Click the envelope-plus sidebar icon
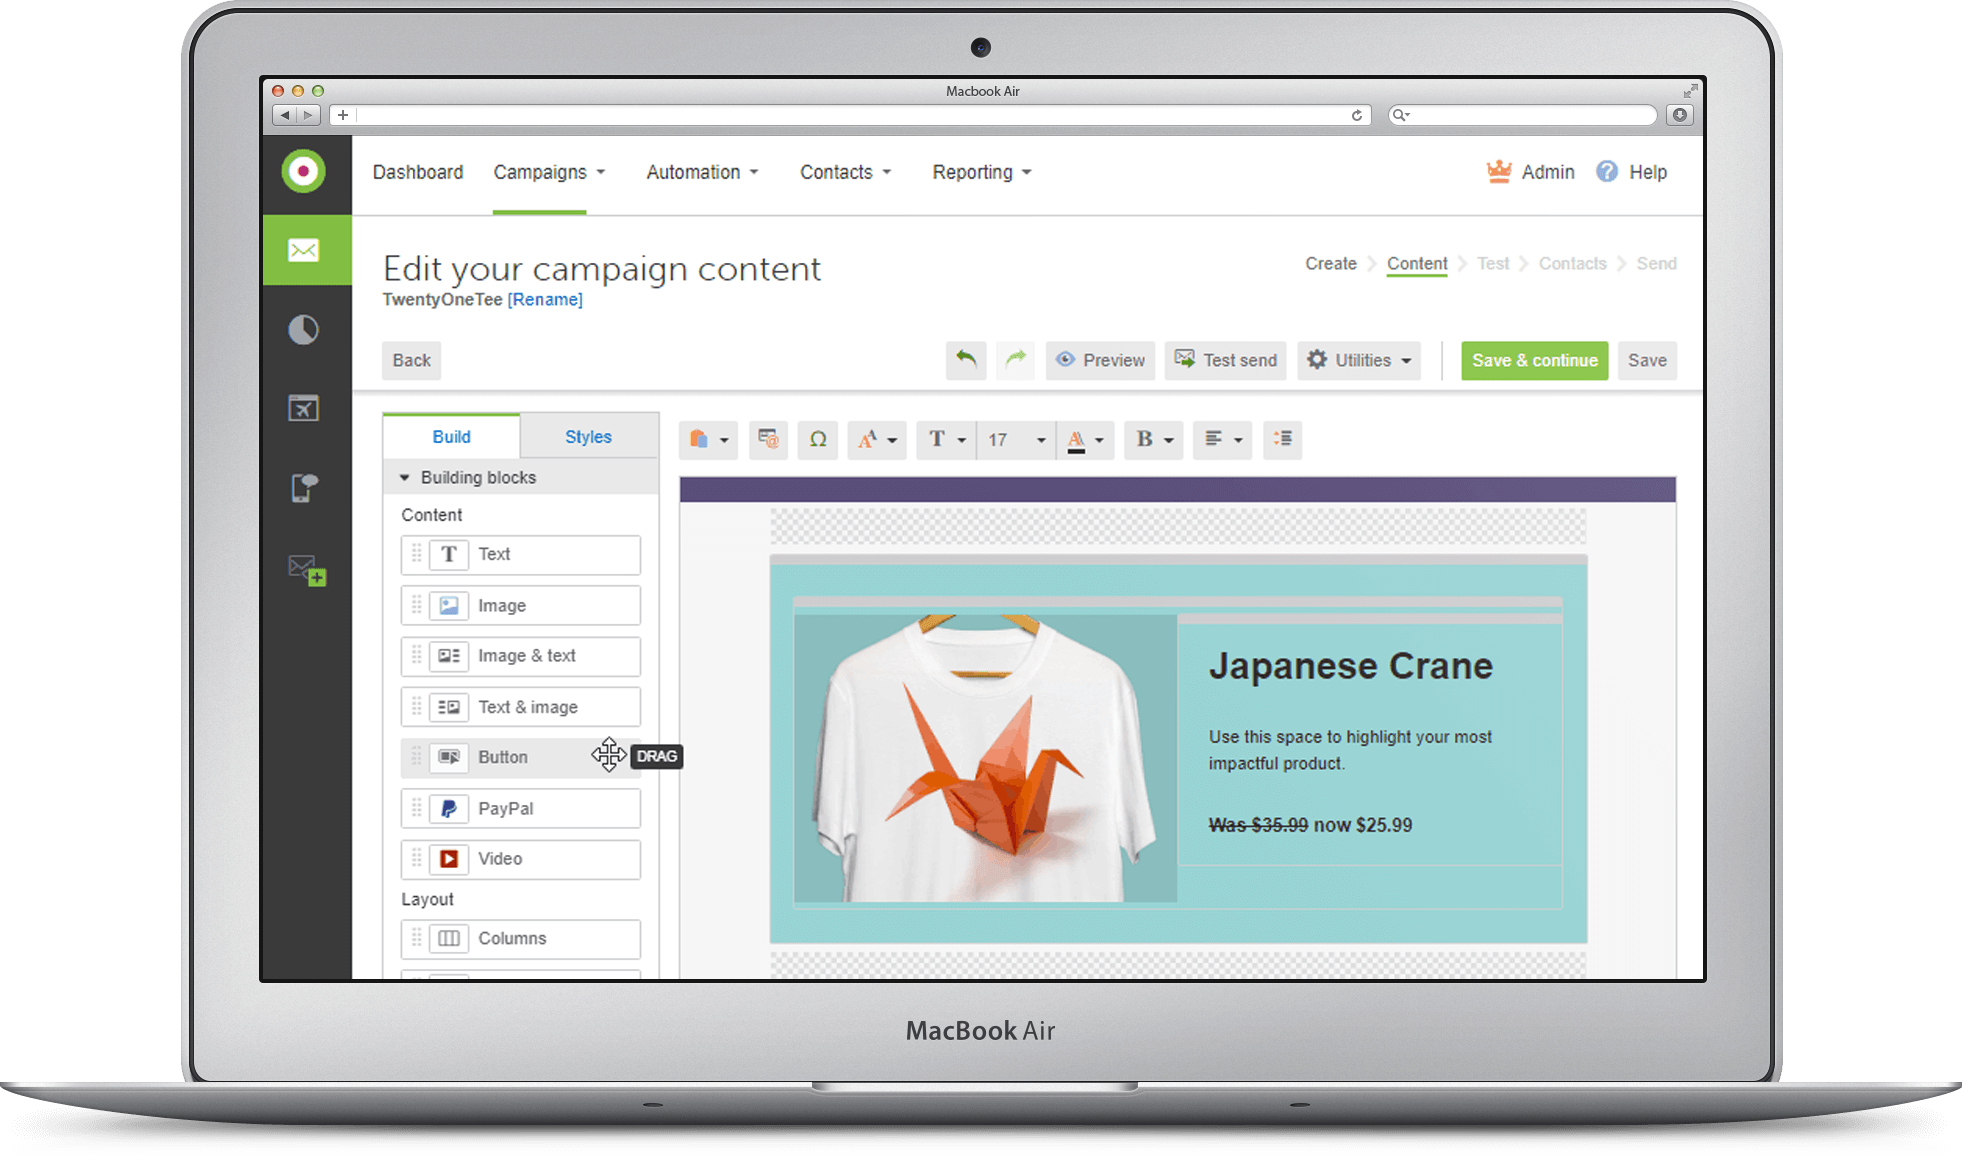Screen dimensions: 1962x1157 (307, 570)
